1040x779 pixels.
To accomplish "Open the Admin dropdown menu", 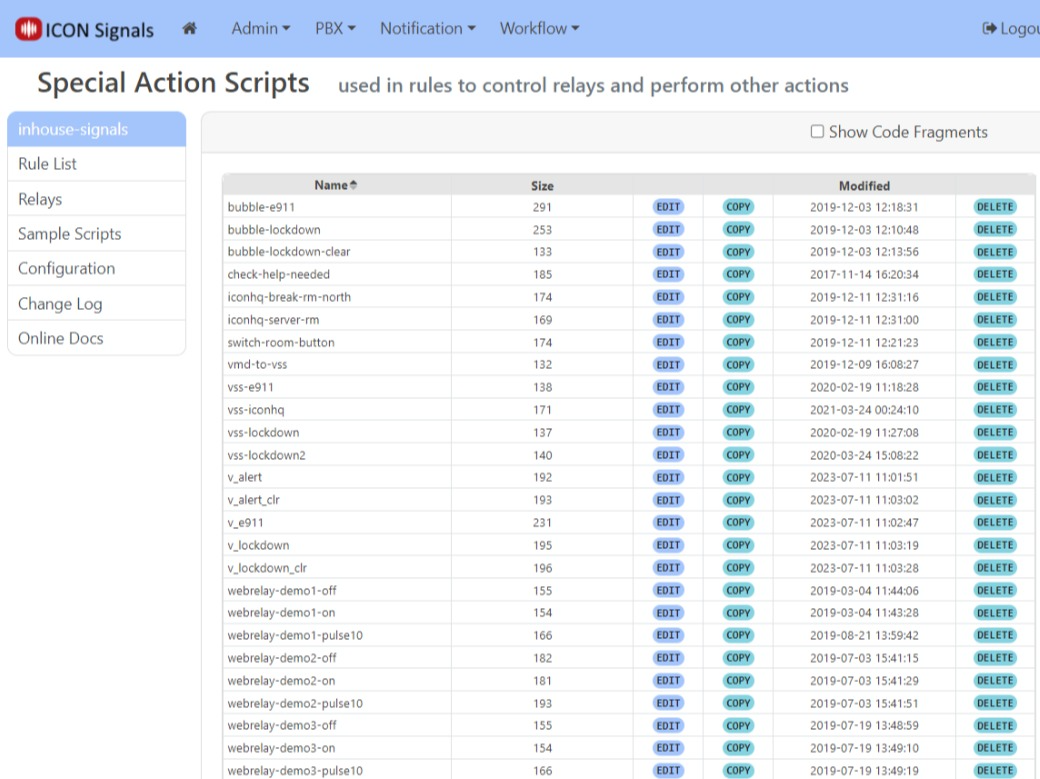I will tap(260, 28).
